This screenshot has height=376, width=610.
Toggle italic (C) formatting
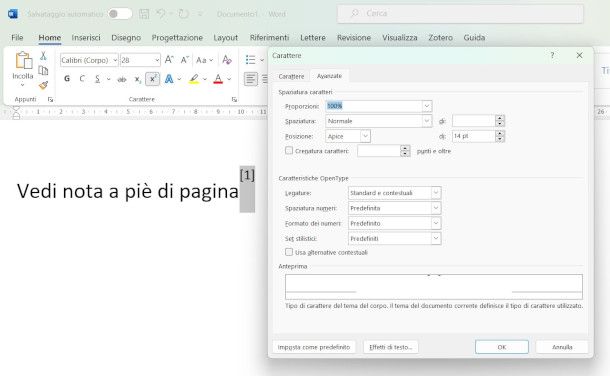[82, 79]
